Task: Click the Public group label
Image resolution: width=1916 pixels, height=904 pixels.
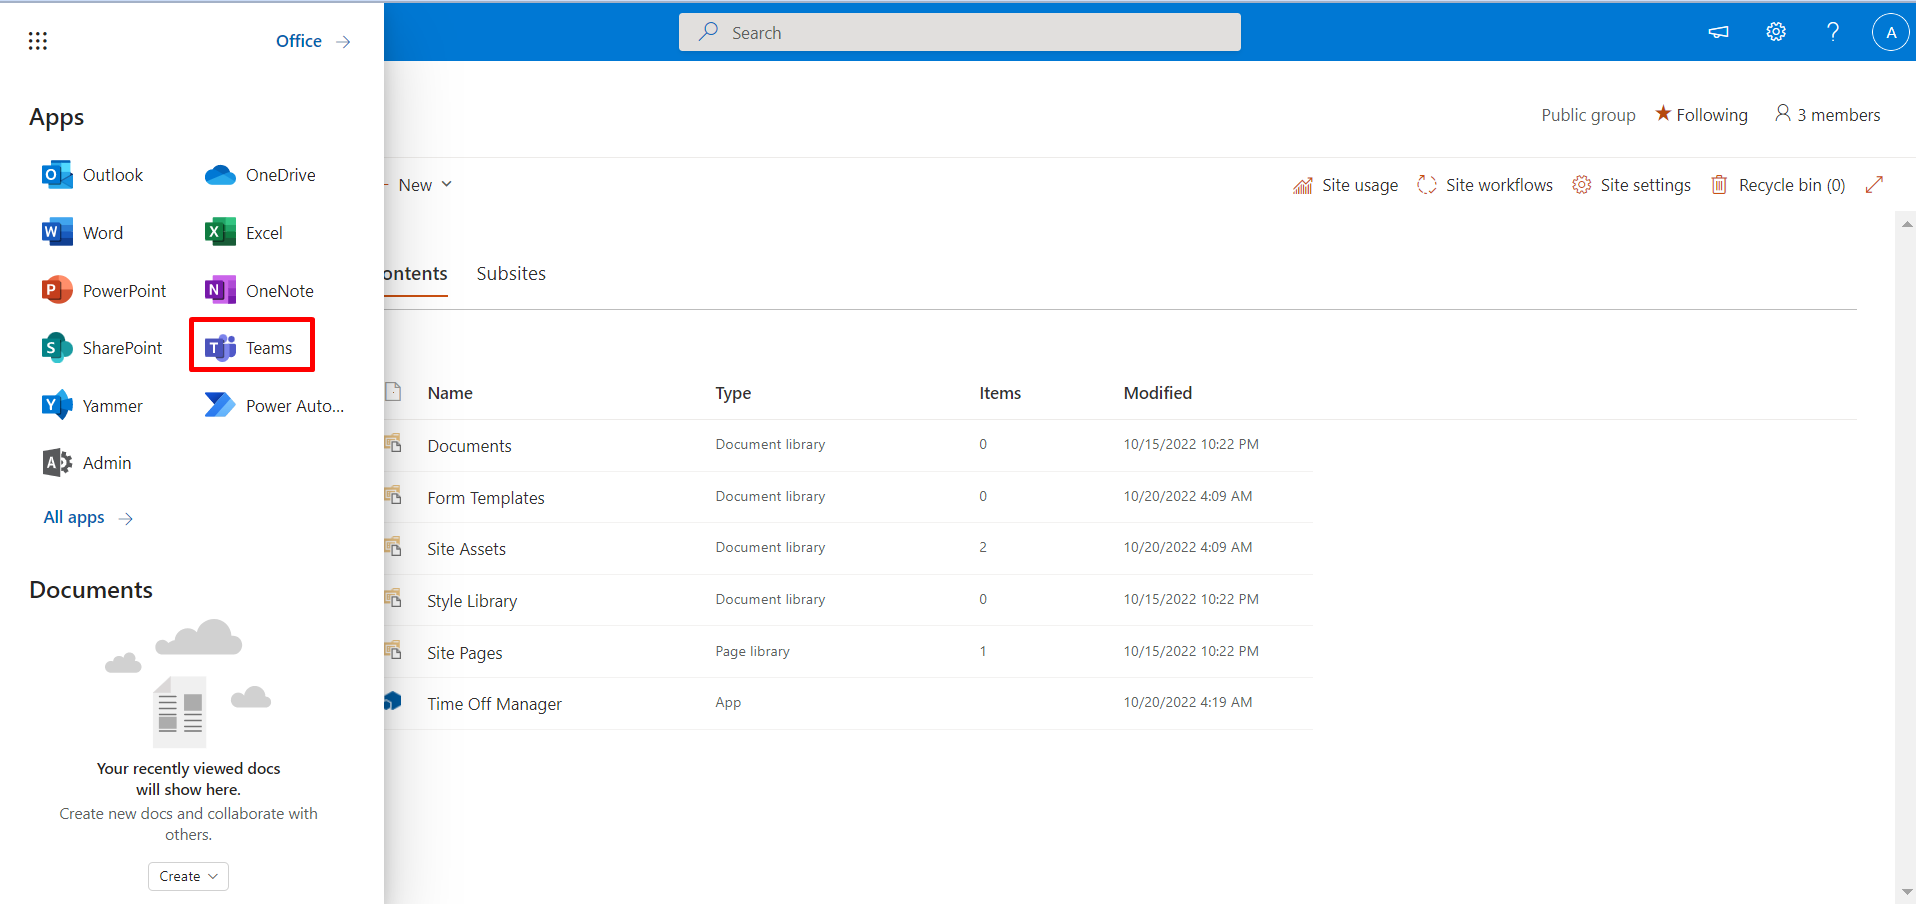Action: click(x=1588, y=115)
